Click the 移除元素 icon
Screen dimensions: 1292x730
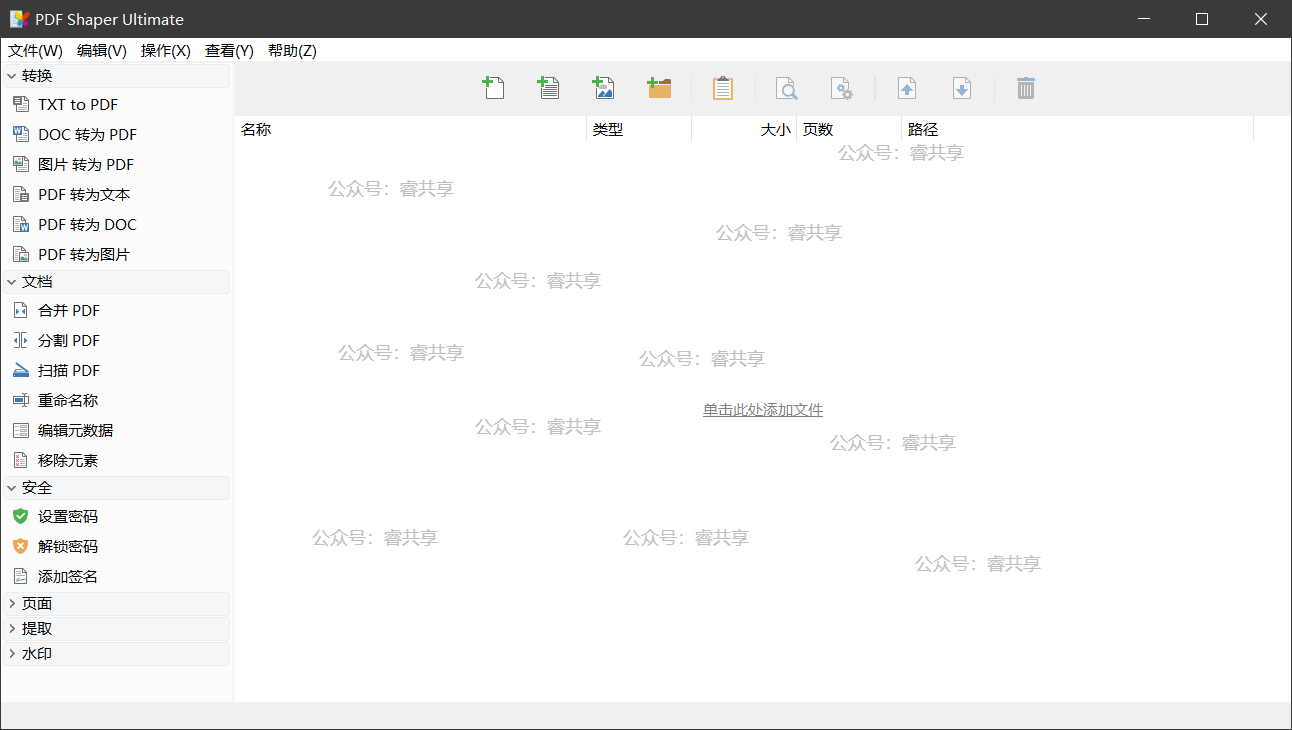pos(21,460)
